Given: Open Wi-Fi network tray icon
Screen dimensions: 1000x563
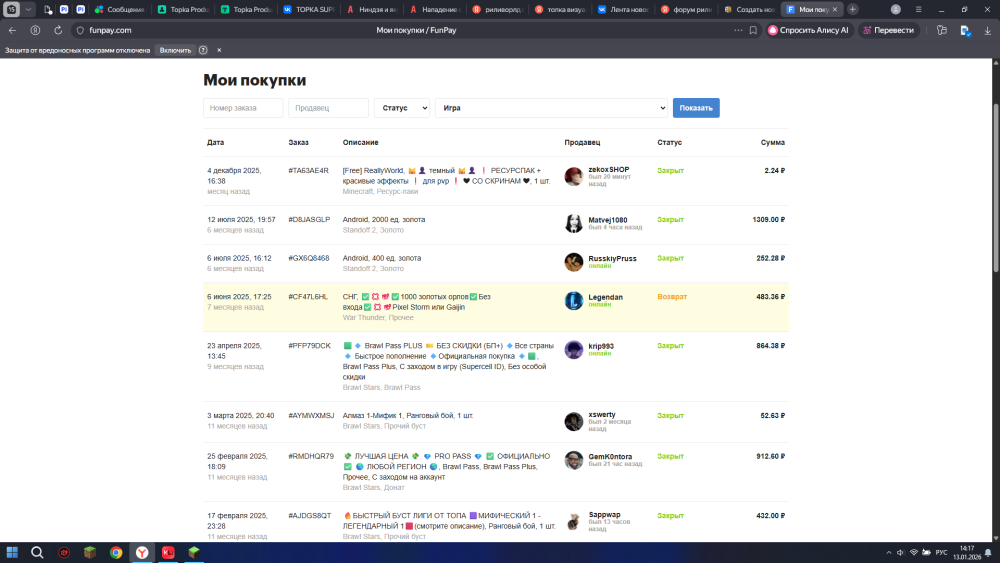Looking at the screenshot, I should click(914, 552).
